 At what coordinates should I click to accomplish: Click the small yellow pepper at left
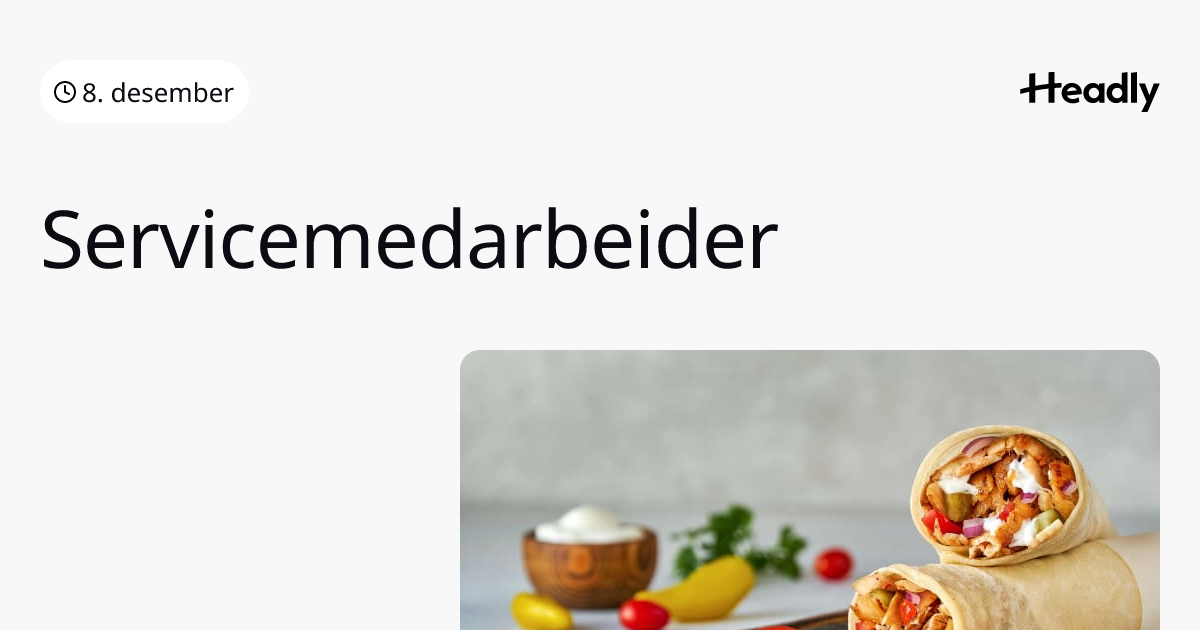click(541, 611)
